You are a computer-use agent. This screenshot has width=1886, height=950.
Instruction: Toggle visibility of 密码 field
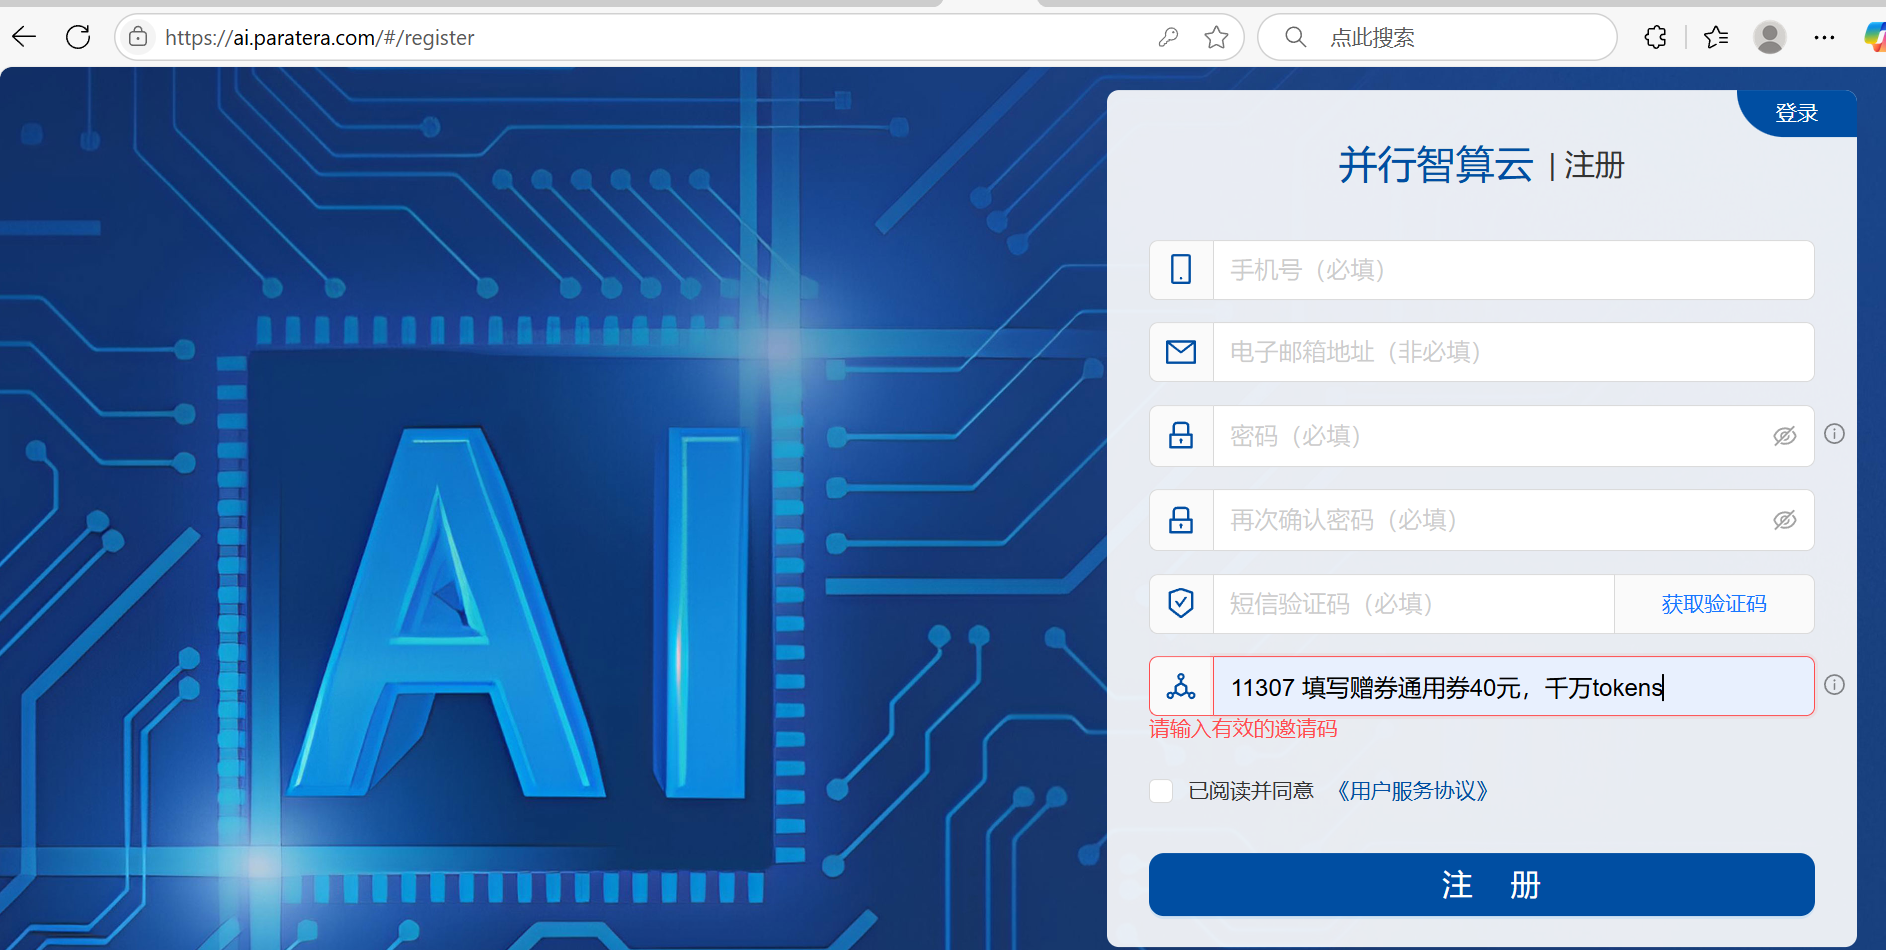pyautogui.click(x=1784, y=436)
